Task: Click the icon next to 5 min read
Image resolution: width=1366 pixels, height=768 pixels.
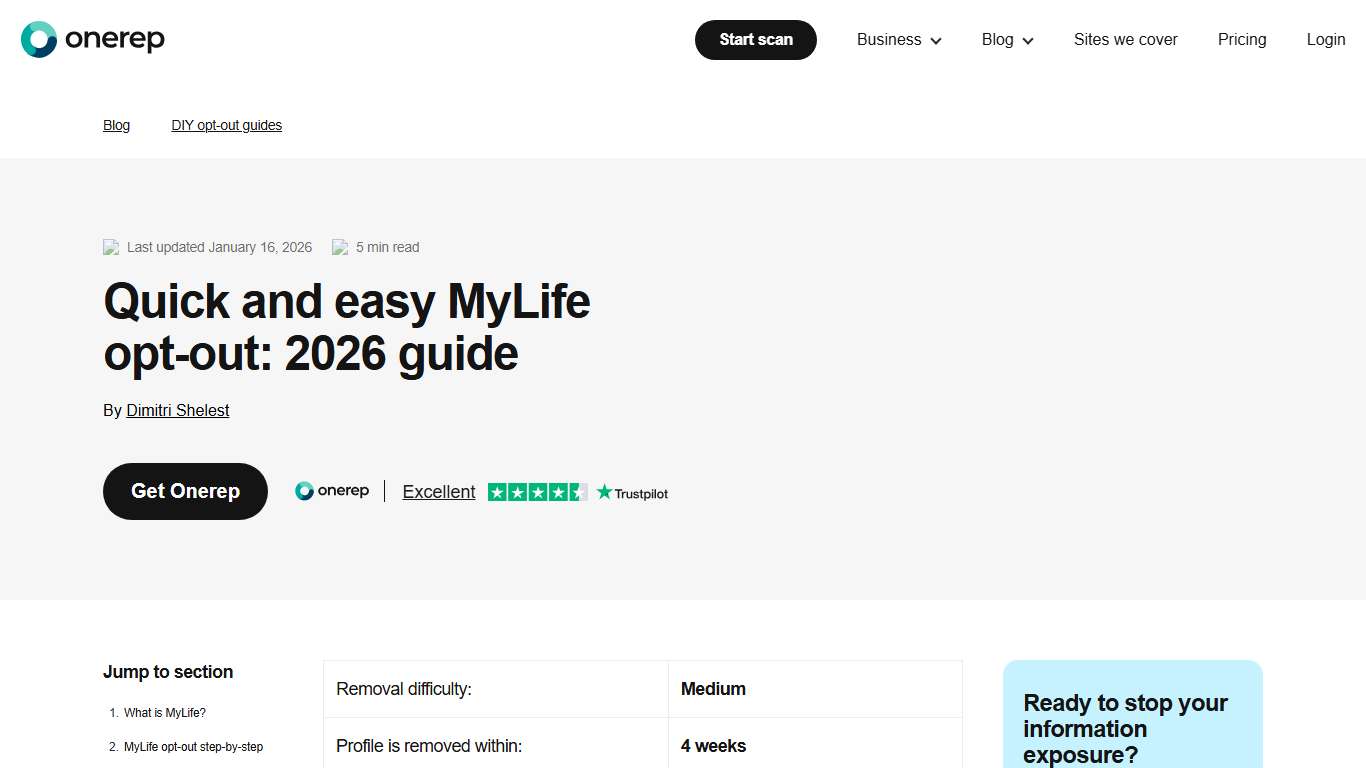Action: pyautogui.click(x=341, y=247)
